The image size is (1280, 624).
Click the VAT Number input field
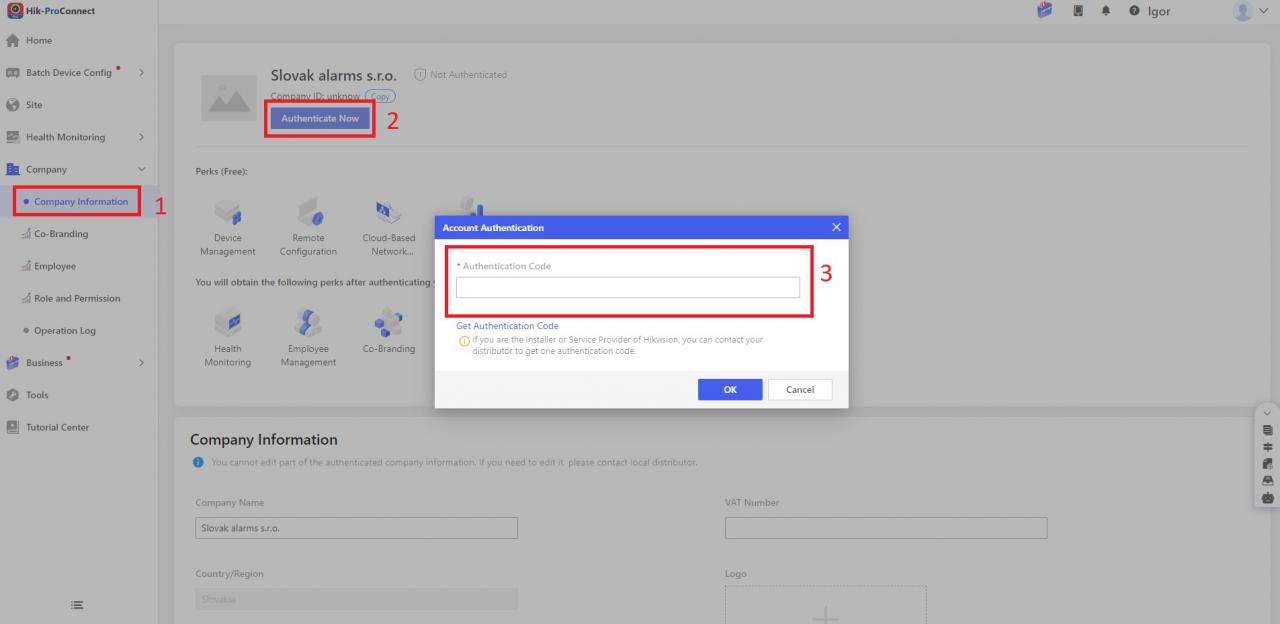(x=886, y=528)
